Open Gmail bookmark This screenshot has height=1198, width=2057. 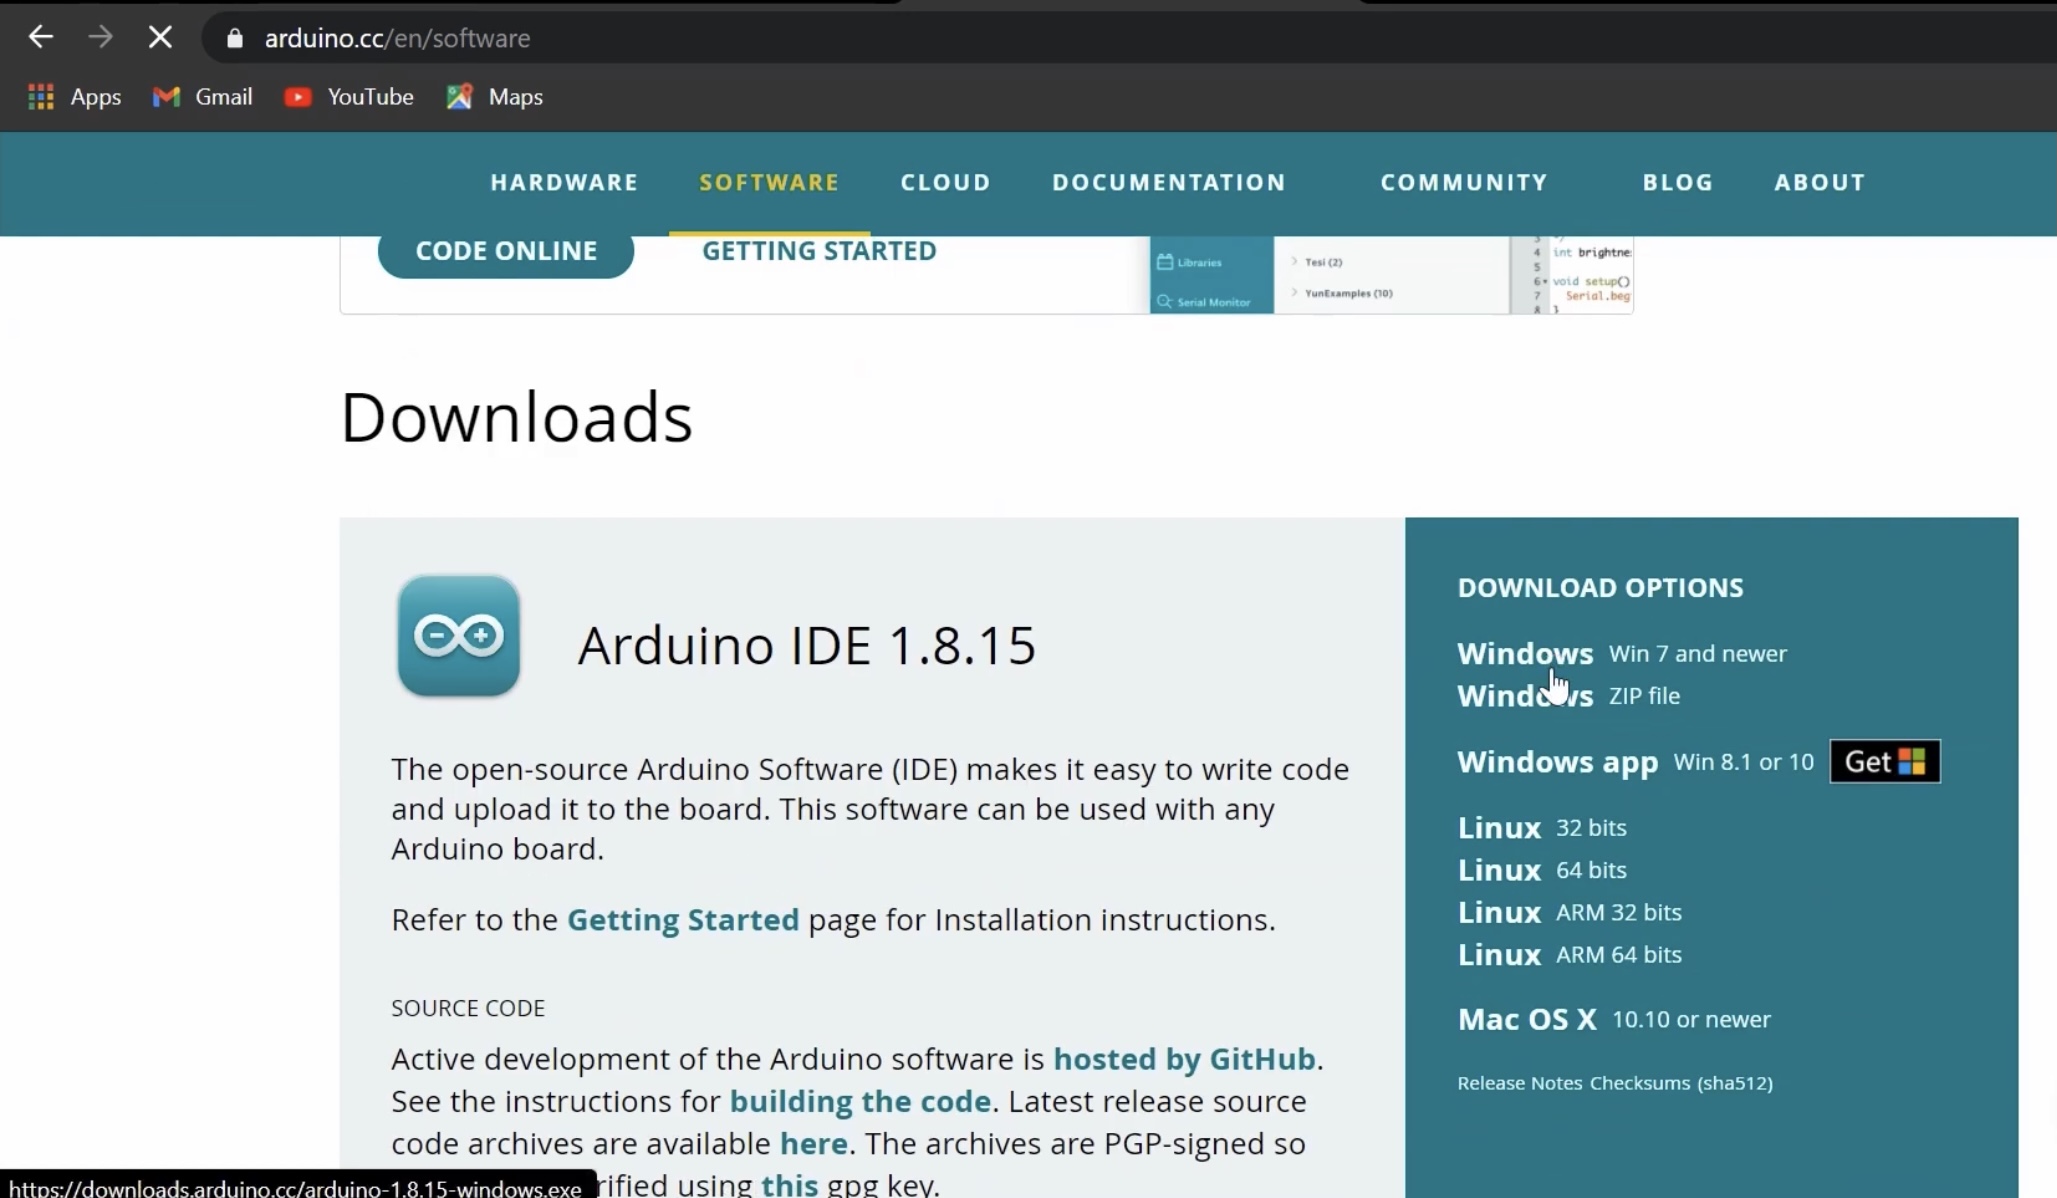click(202, 97)
